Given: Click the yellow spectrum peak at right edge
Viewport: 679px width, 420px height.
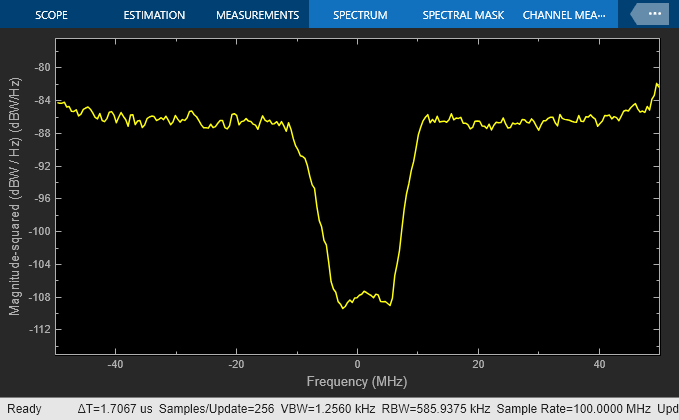Looking at the screenshot, I should click(x=657, y=84).
